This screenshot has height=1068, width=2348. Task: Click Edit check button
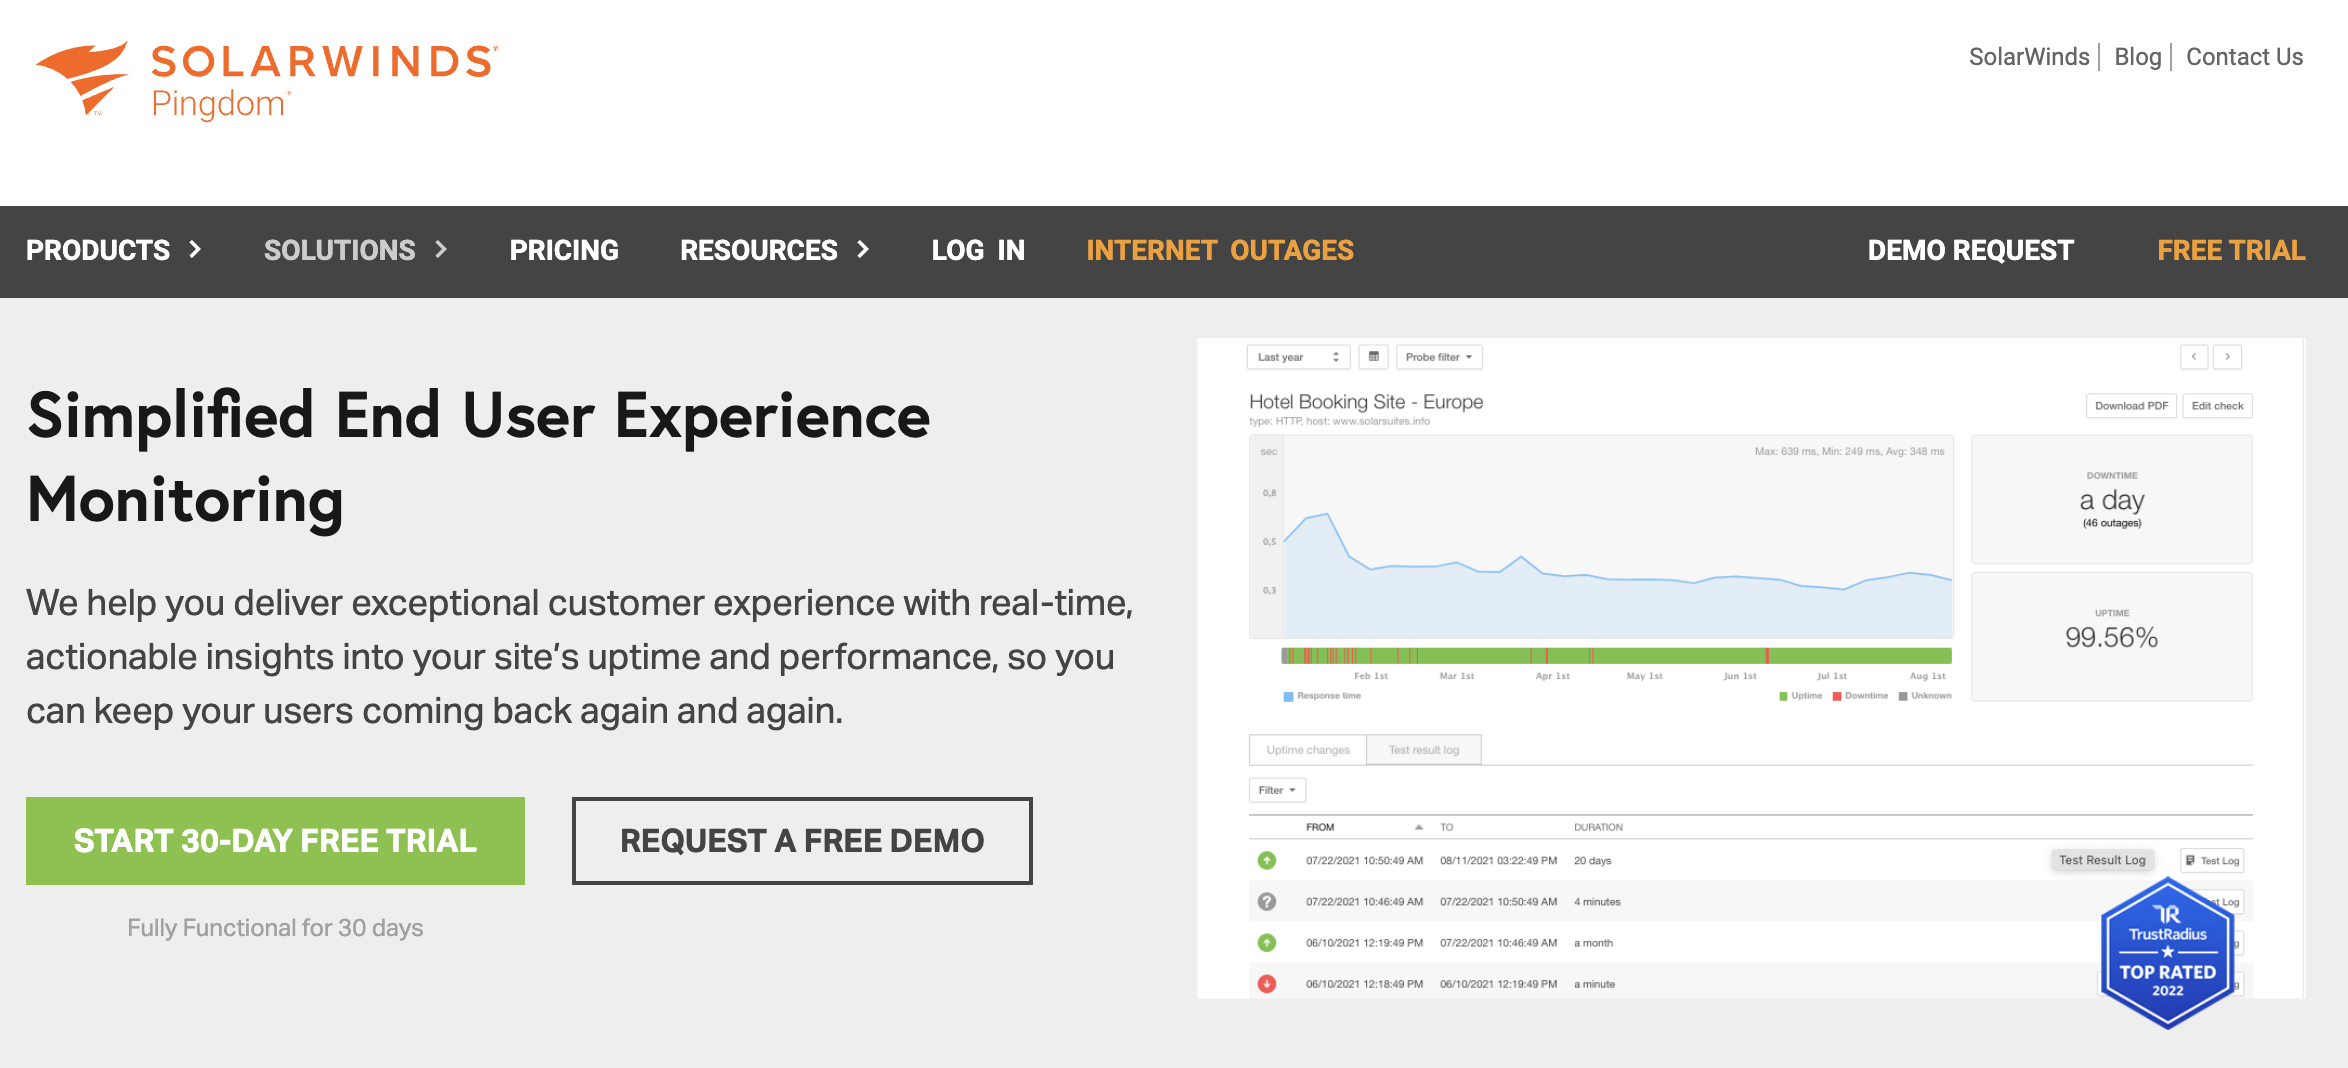click(x=2217, y=406)
